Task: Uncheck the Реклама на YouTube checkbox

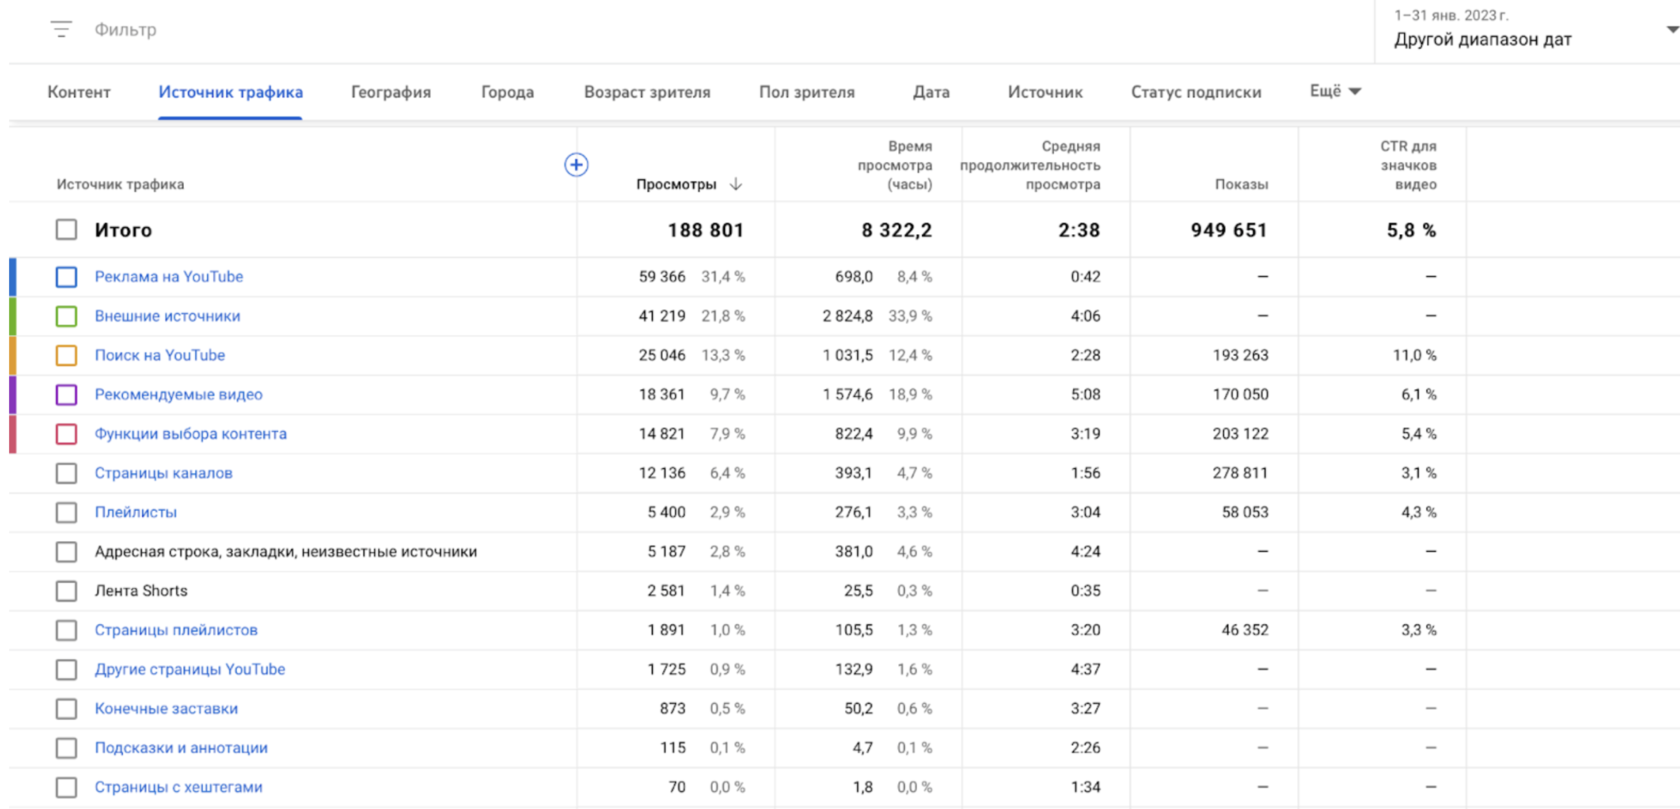Action: pyautogui.click(x=66, y=277)
